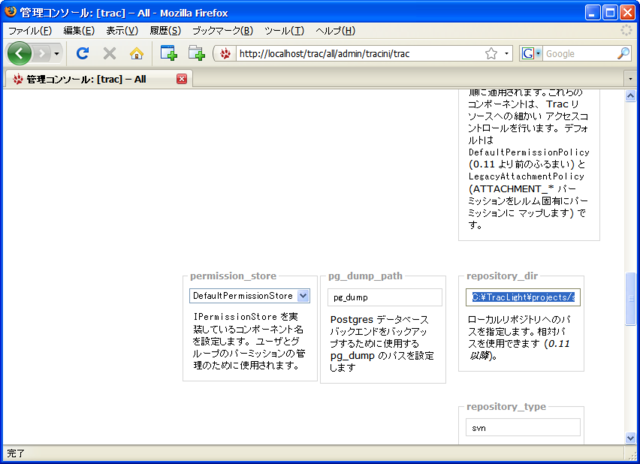Viewport: 640px width, 464px height.
Task: Select the 管理コンソール: [trac] – All tab
Action: (99, 79)
